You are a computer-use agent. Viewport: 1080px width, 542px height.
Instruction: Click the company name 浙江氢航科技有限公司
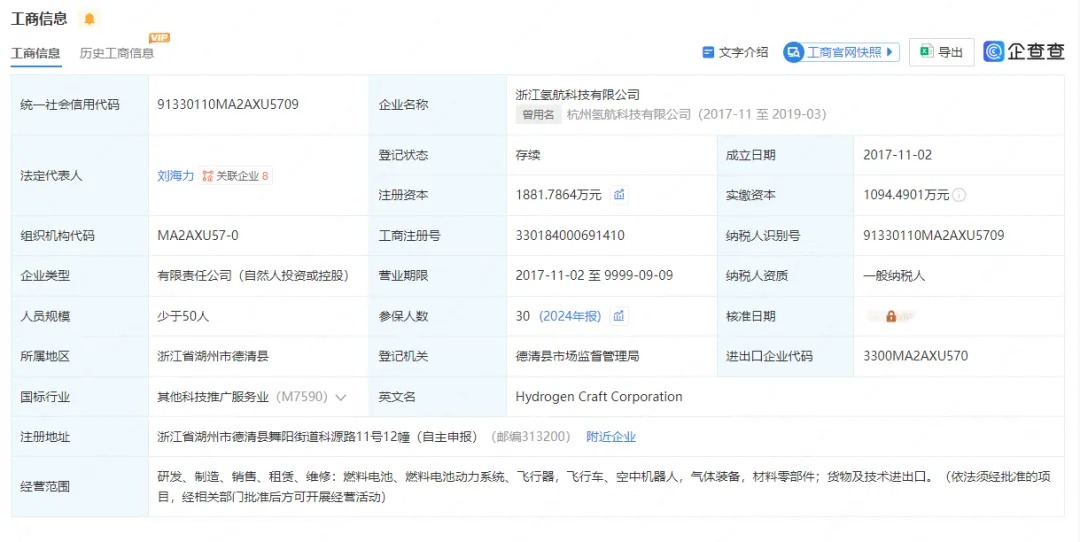577,94
